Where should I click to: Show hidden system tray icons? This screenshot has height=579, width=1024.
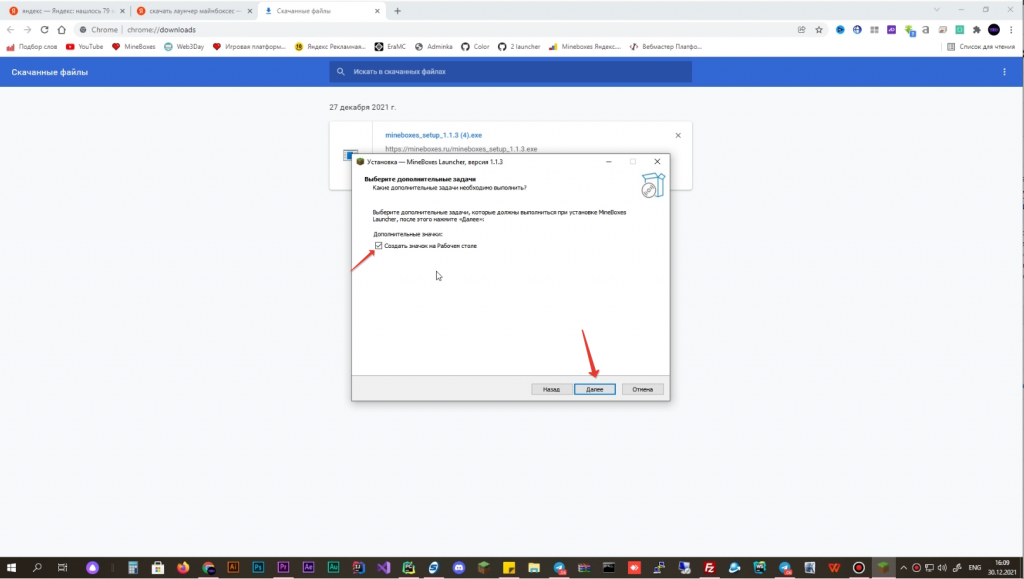tap(903, 567)
